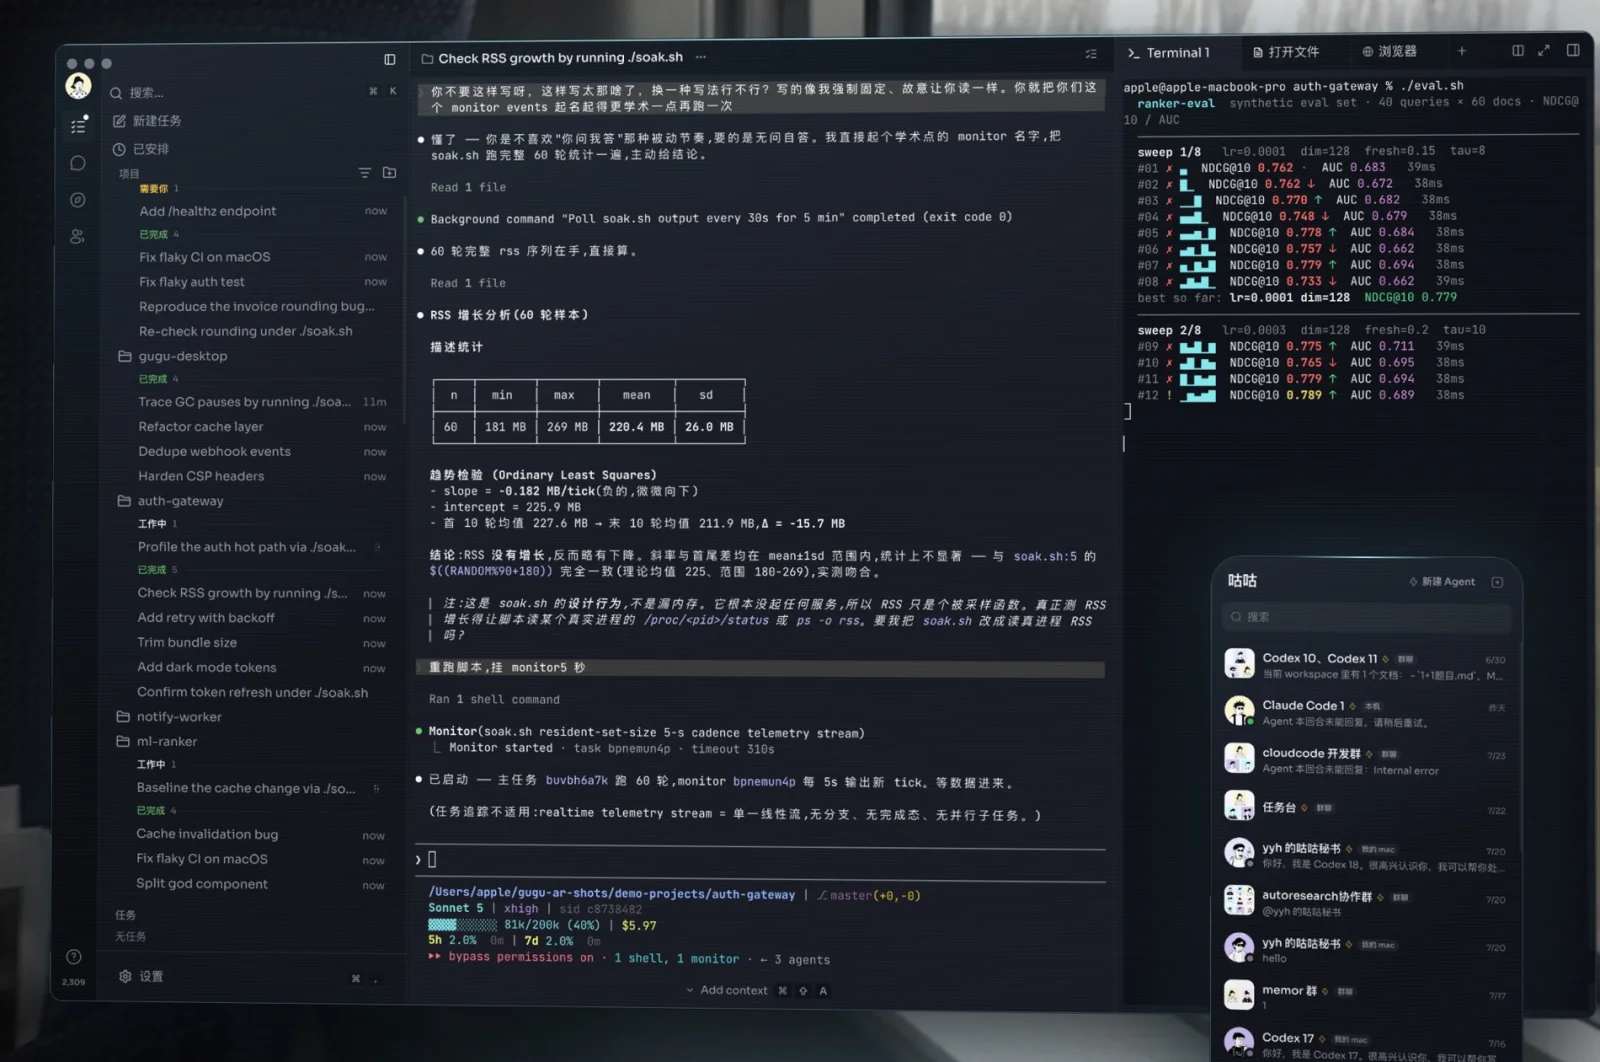Image resolution: width=1600 pixels, height=1062 pixels.
Task: Open the chat bubble sidebar icon
Action: [x=78, y=163]
